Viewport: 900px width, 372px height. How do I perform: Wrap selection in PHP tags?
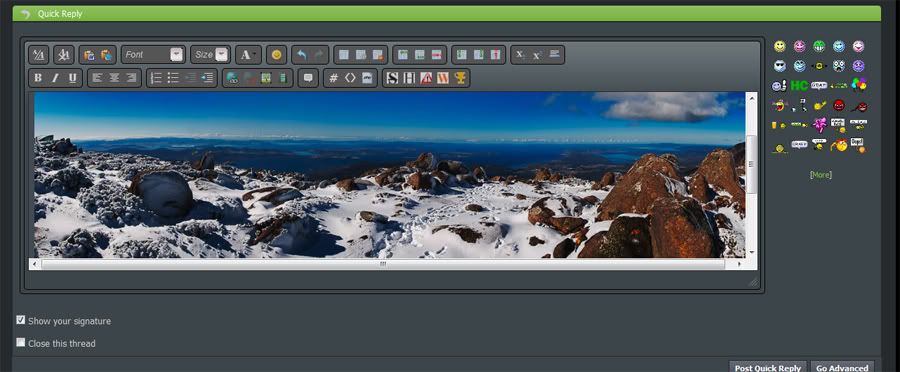click(x=367, y=78)
